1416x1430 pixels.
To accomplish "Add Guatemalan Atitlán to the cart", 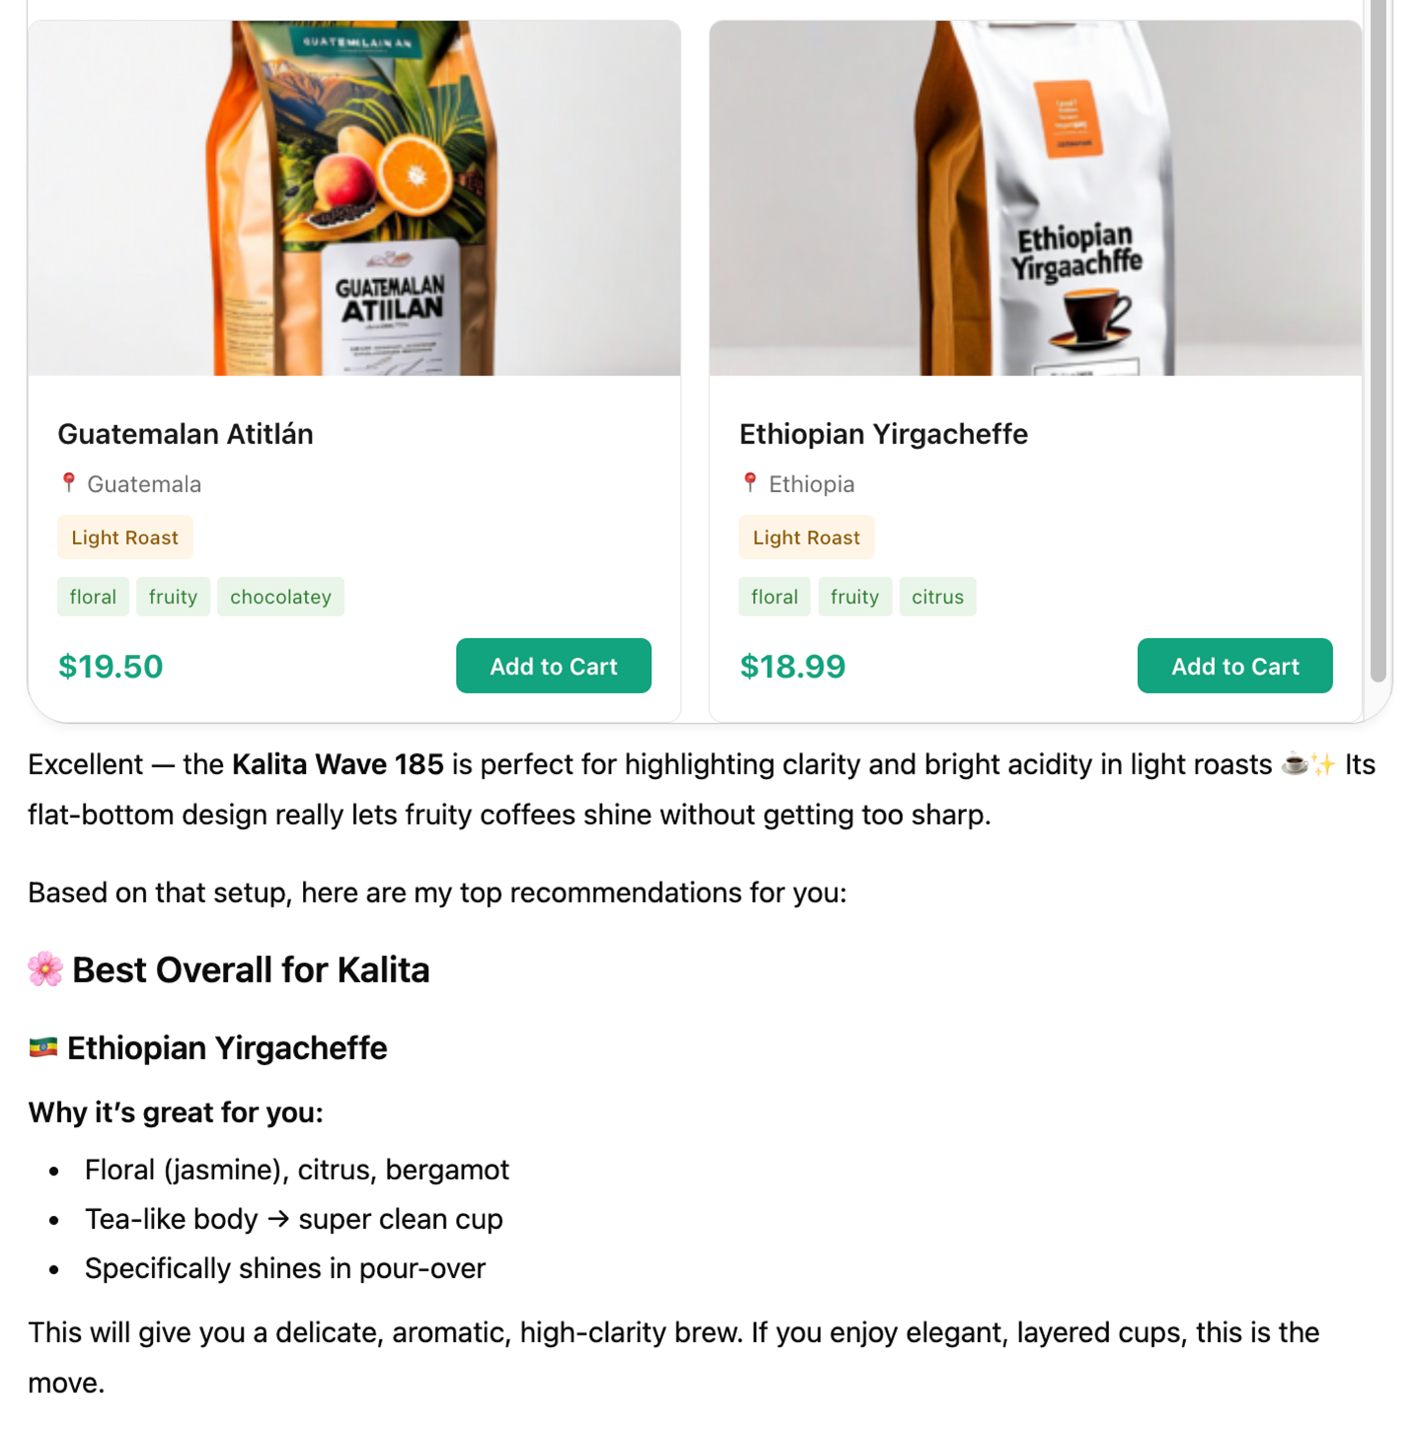I will tap(553, 666).
